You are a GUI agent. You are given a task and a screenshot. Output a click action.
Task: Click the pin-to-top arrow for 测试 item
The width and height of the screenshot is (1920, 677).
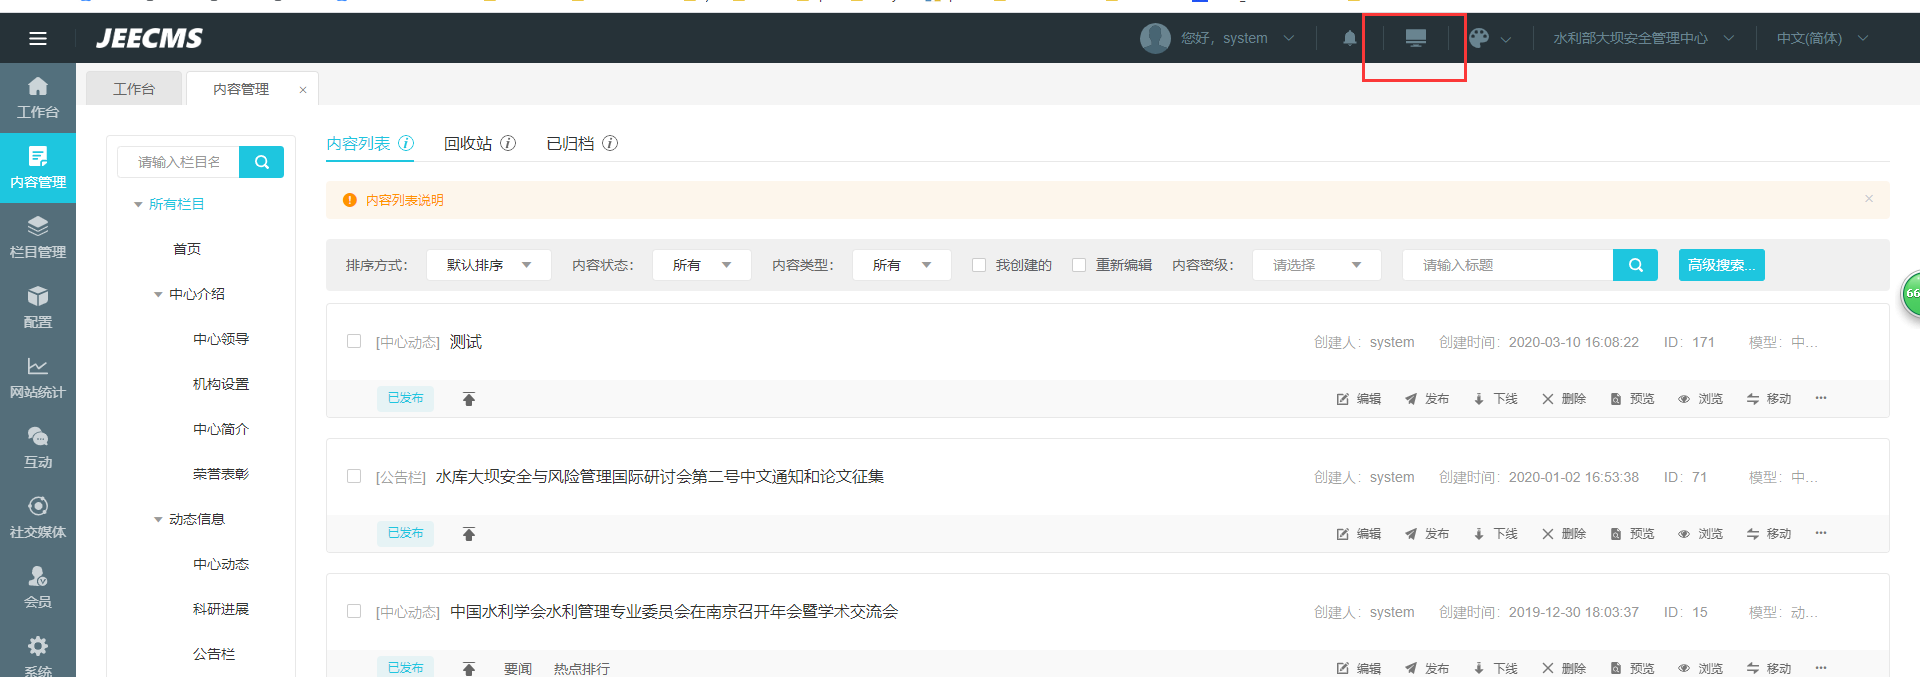tap(468, 399)
